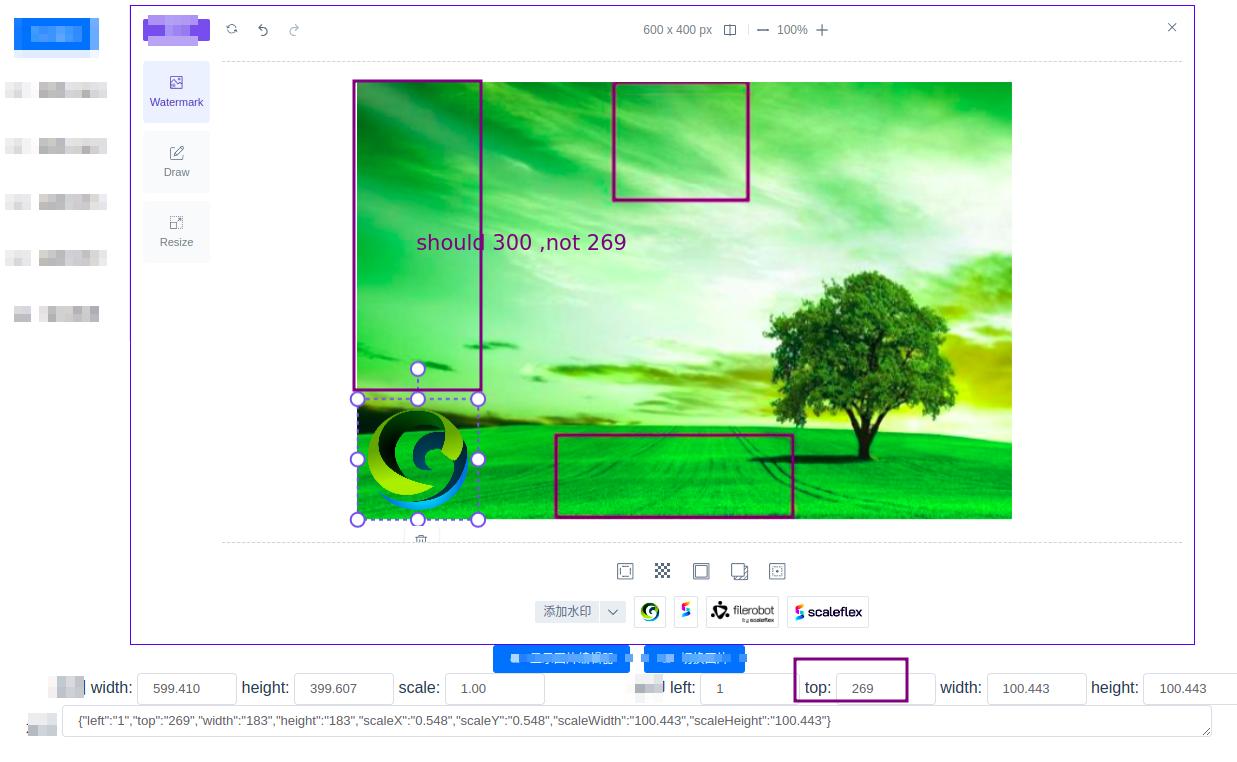Choose the green swirl logo watermark

pyautogui.click(x=649, y=611)
